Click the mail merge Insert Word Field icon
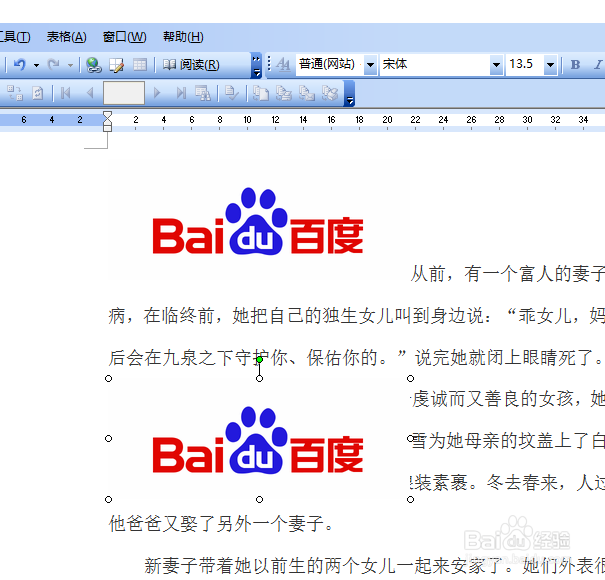The width and height of the screenshot is (605, 580). pyautogui.click(x=15, y=93)
